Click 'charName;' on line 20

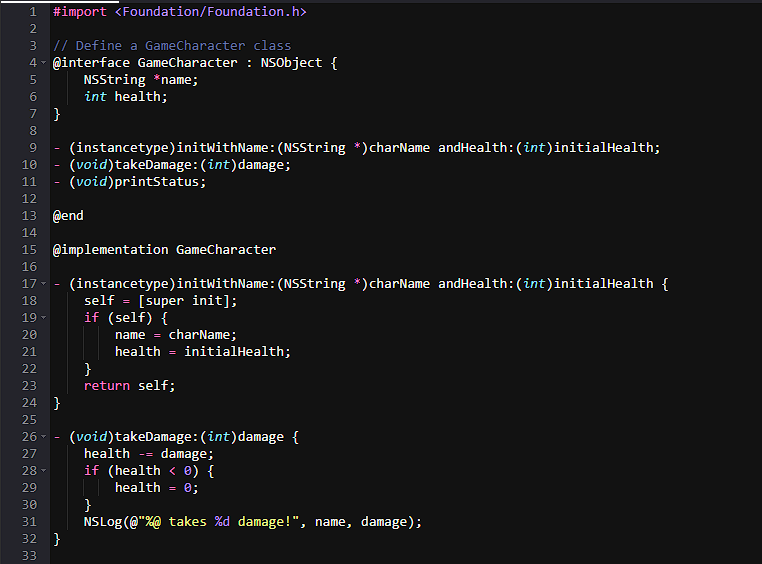pos(203,335)
